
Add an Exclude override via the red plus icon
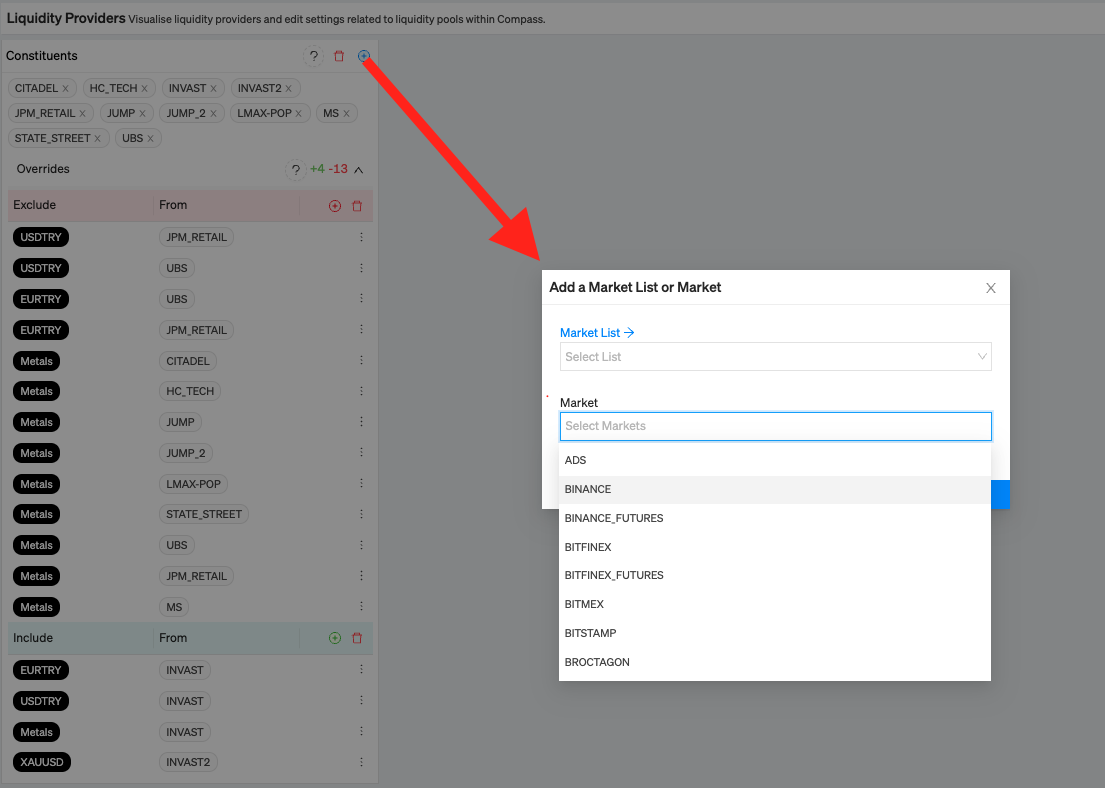(335, 206)
